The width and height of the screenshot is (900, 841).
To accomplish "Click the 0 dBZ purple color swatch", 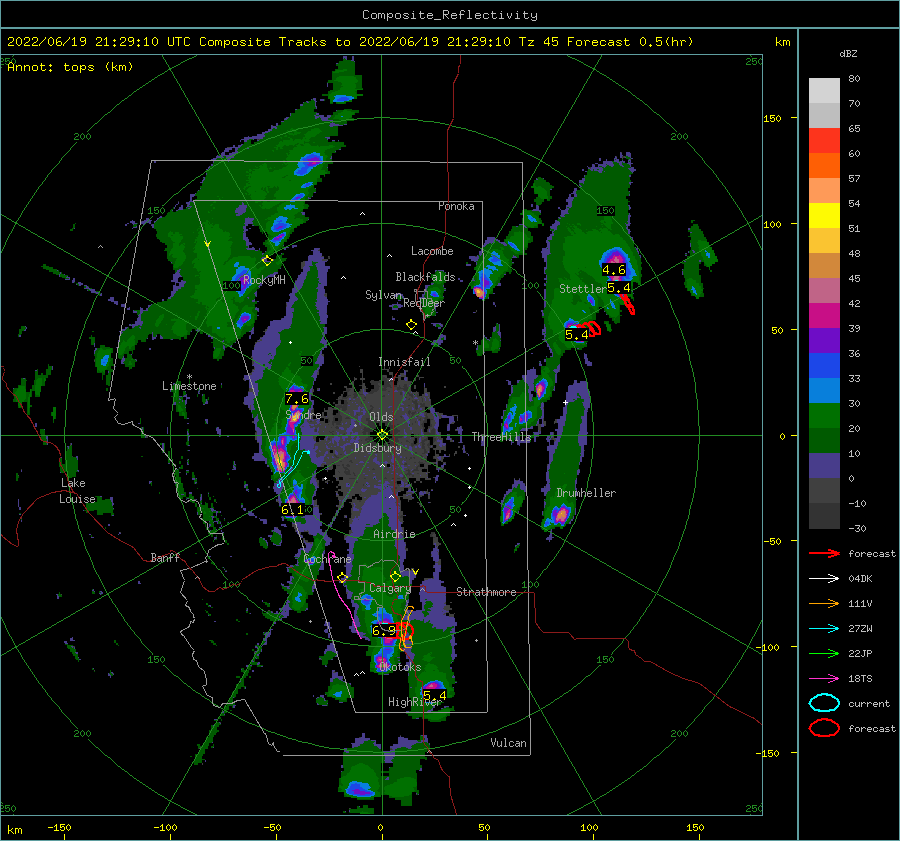I will [x=824, y=466].
